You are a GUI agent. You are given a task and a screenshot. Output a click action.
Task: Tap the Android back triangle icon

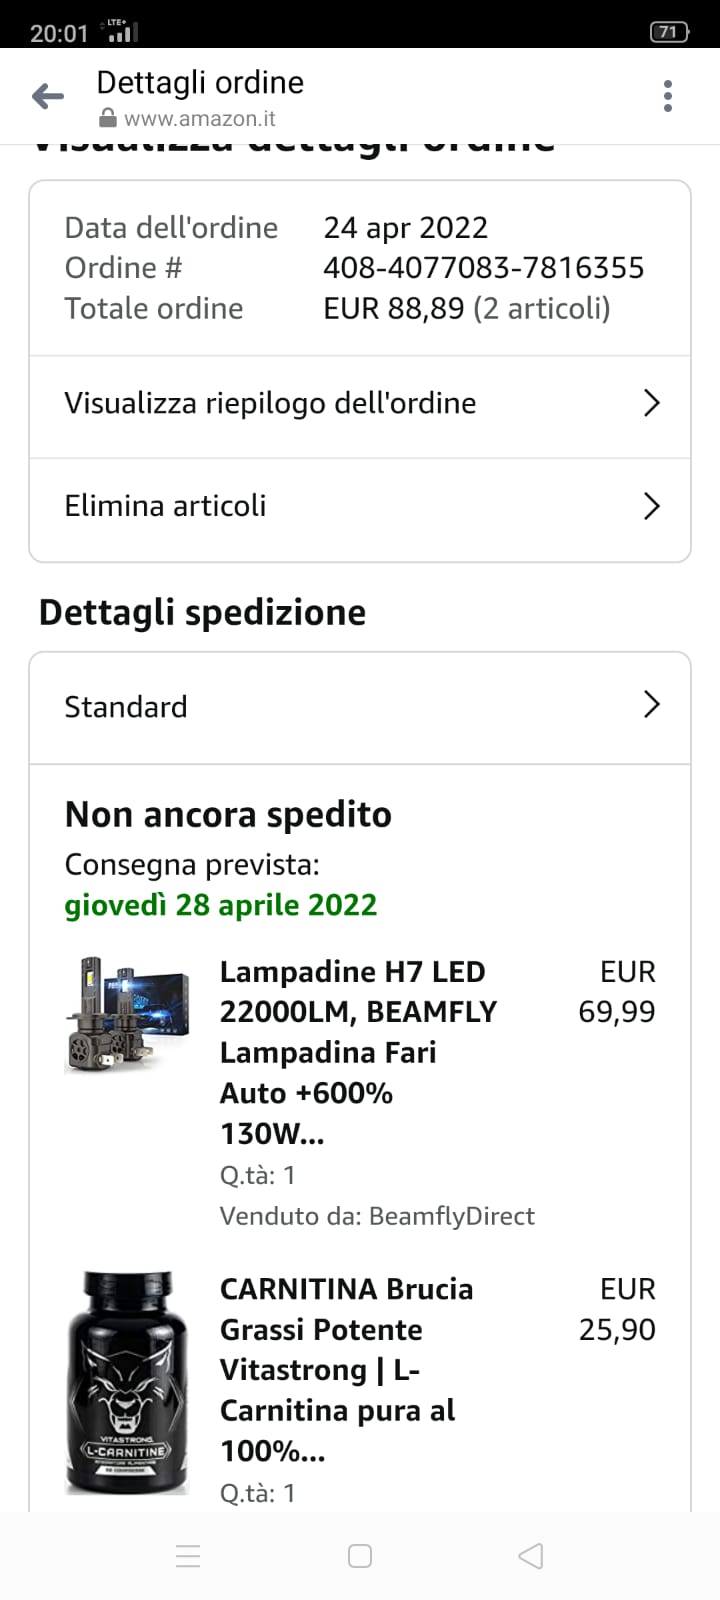coord(531,1556)
